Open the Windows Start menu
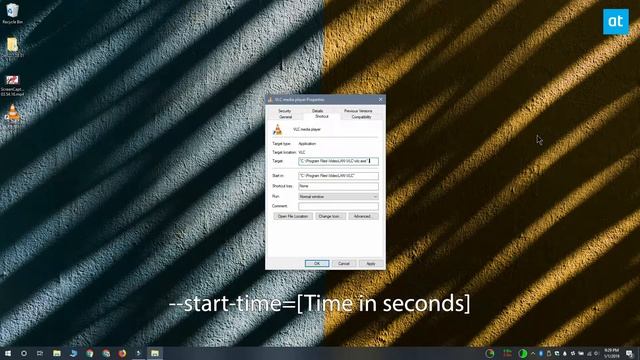 coord(8,353)
